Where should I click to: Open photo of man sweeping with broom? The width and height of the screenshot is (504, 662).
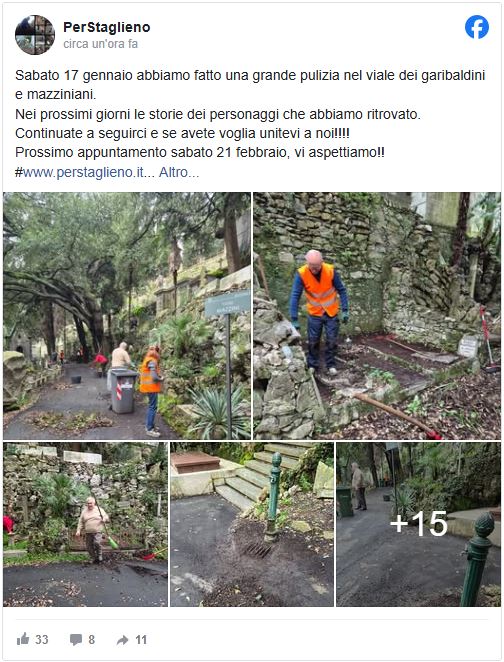click(86, 524)
